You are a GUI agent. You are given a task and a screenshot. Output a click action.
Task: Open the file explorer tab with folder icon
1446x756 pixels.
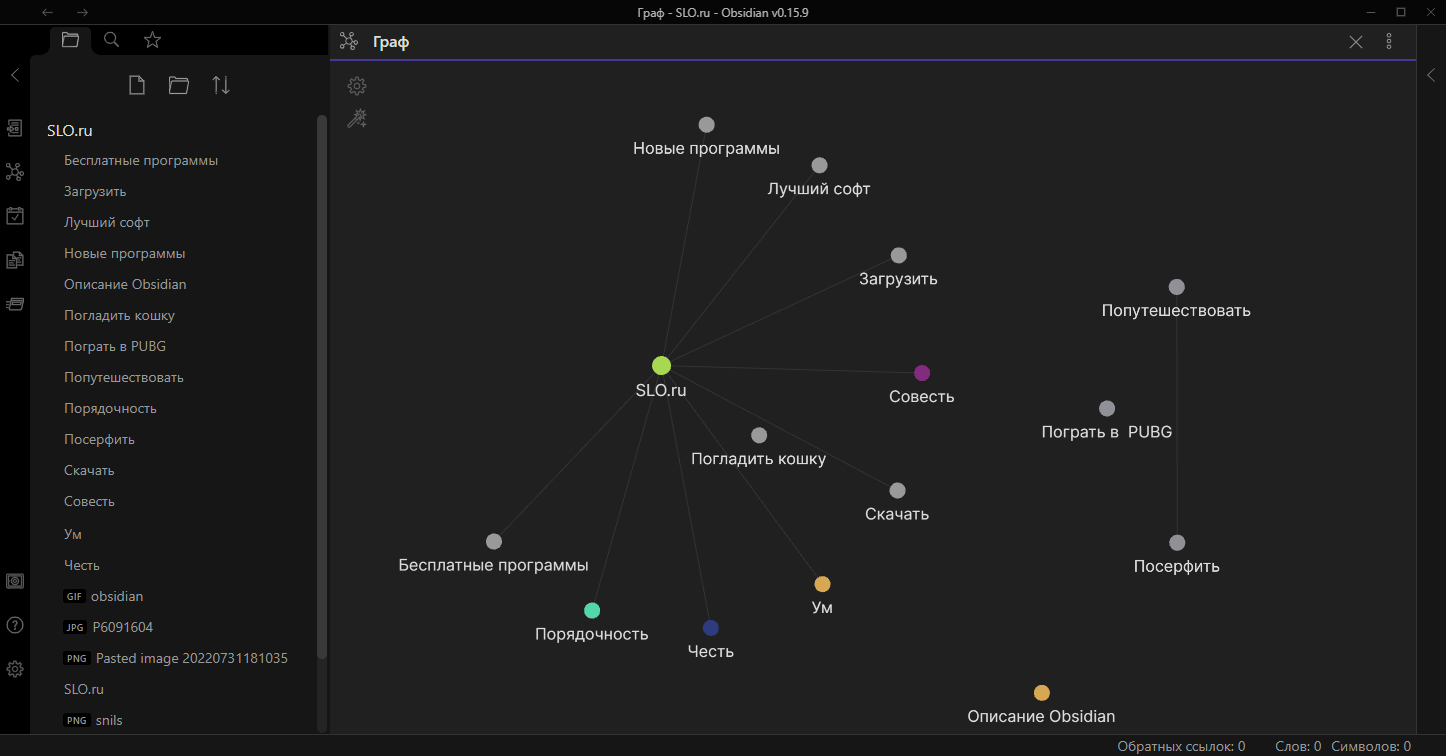click(x=70, y=40)
